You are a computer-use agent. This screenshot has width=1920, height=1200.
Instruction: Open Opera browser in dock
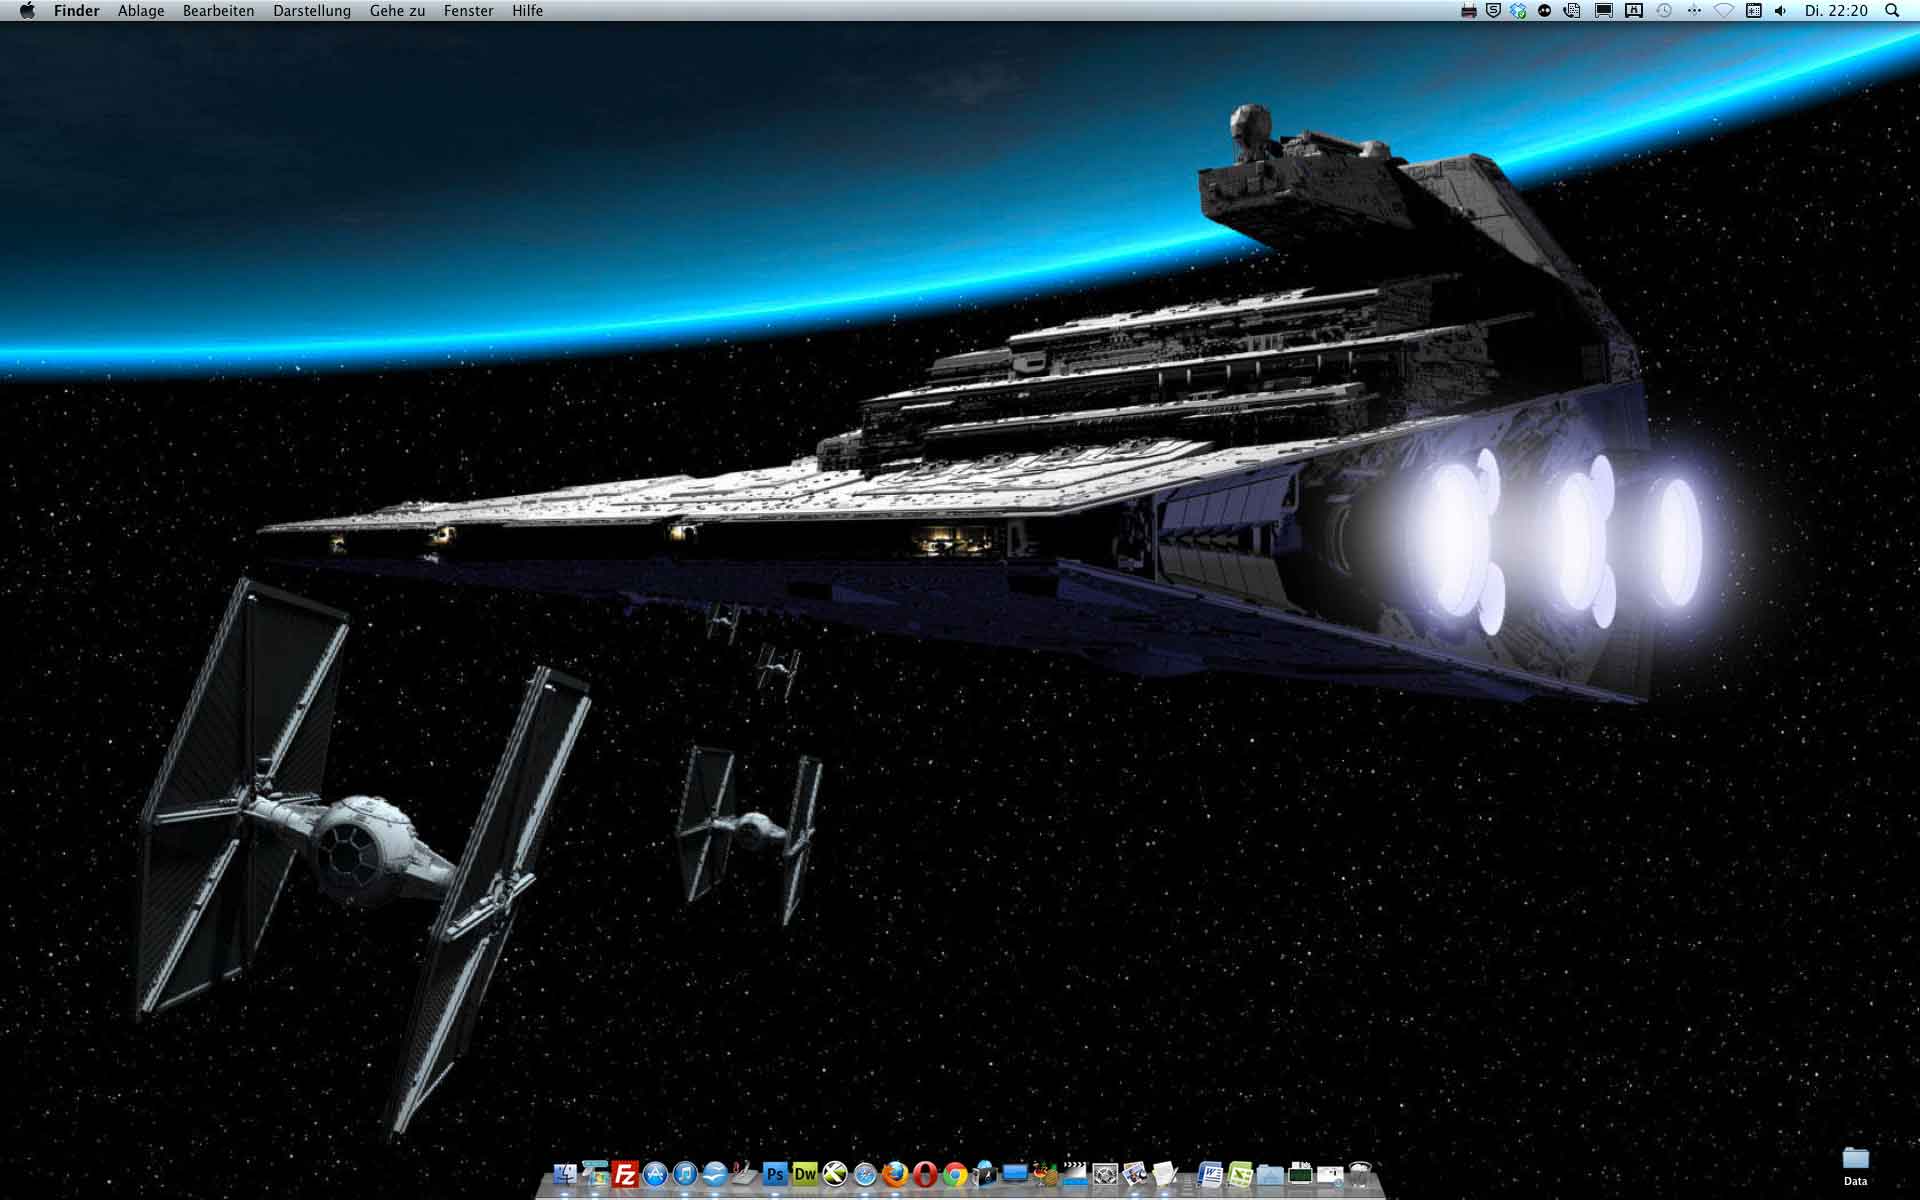click(925, 1174)
